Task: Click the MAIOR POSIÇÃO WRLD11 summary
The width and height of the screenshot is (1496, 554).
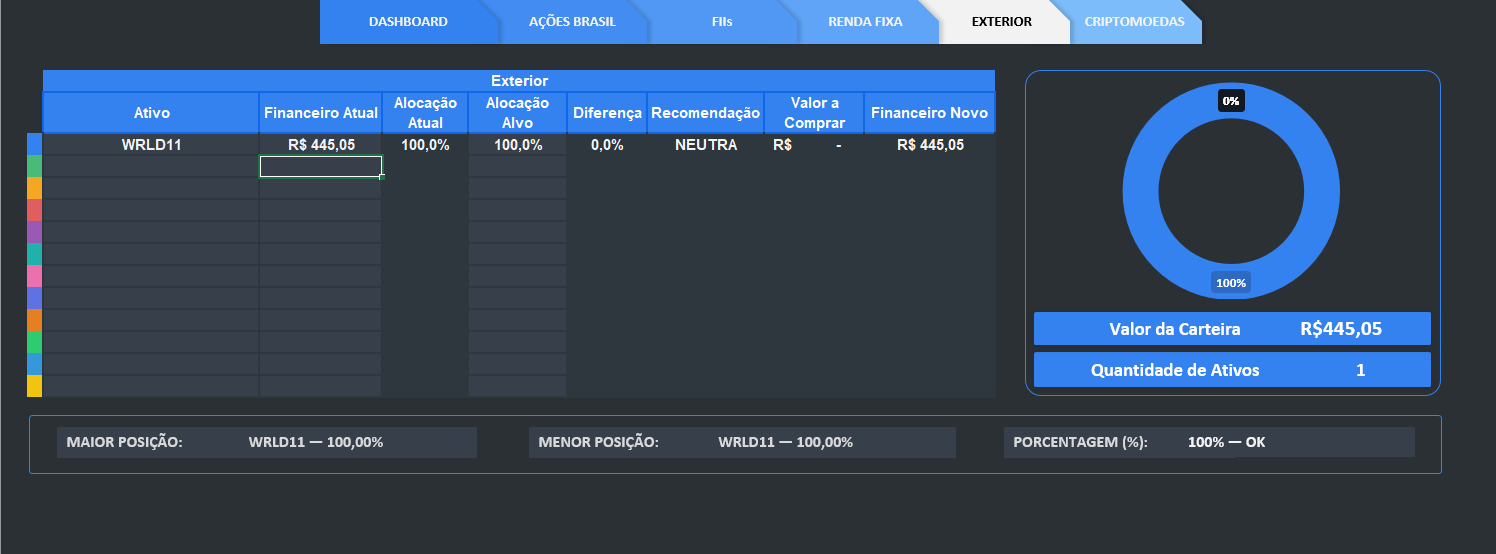Action: pyautogui.click(x=267, y=442)
